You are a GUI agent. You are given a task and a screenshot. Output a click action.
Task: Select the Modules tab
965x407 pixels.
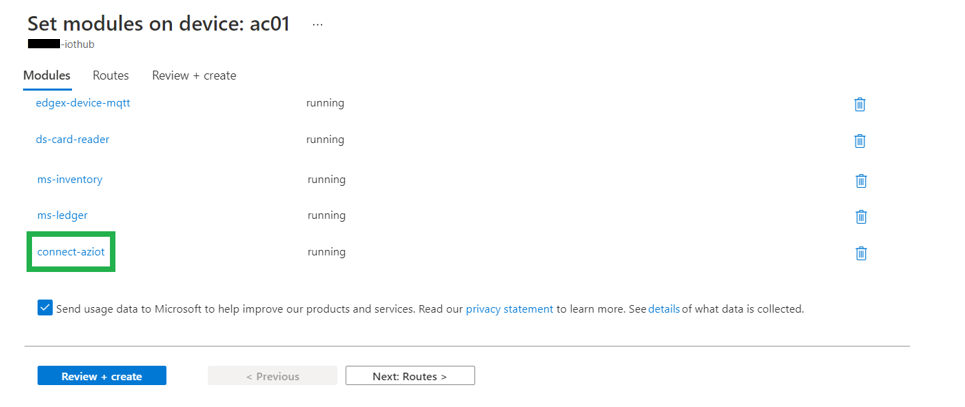pyautogui.click(x=47, y=76)
